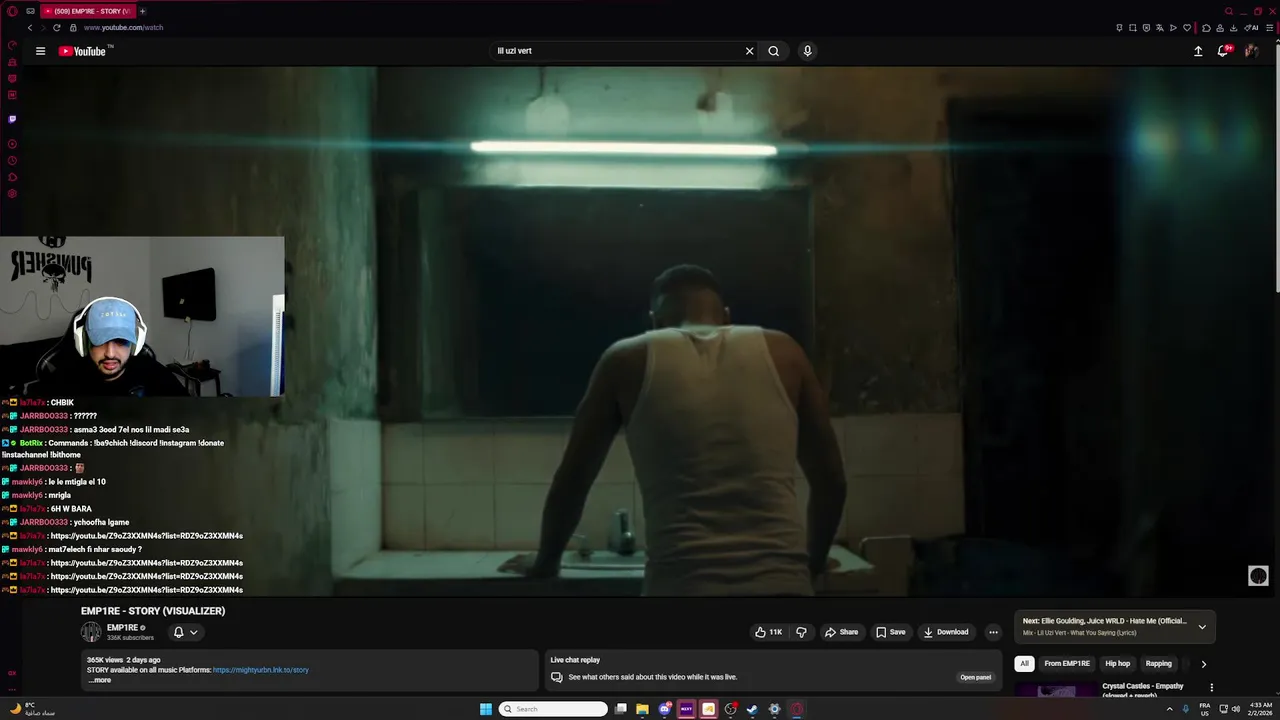Open the sidebar settings gear
Image resolution: width=1280 pixels, height=720 pixels.
(x=12, y=193)
